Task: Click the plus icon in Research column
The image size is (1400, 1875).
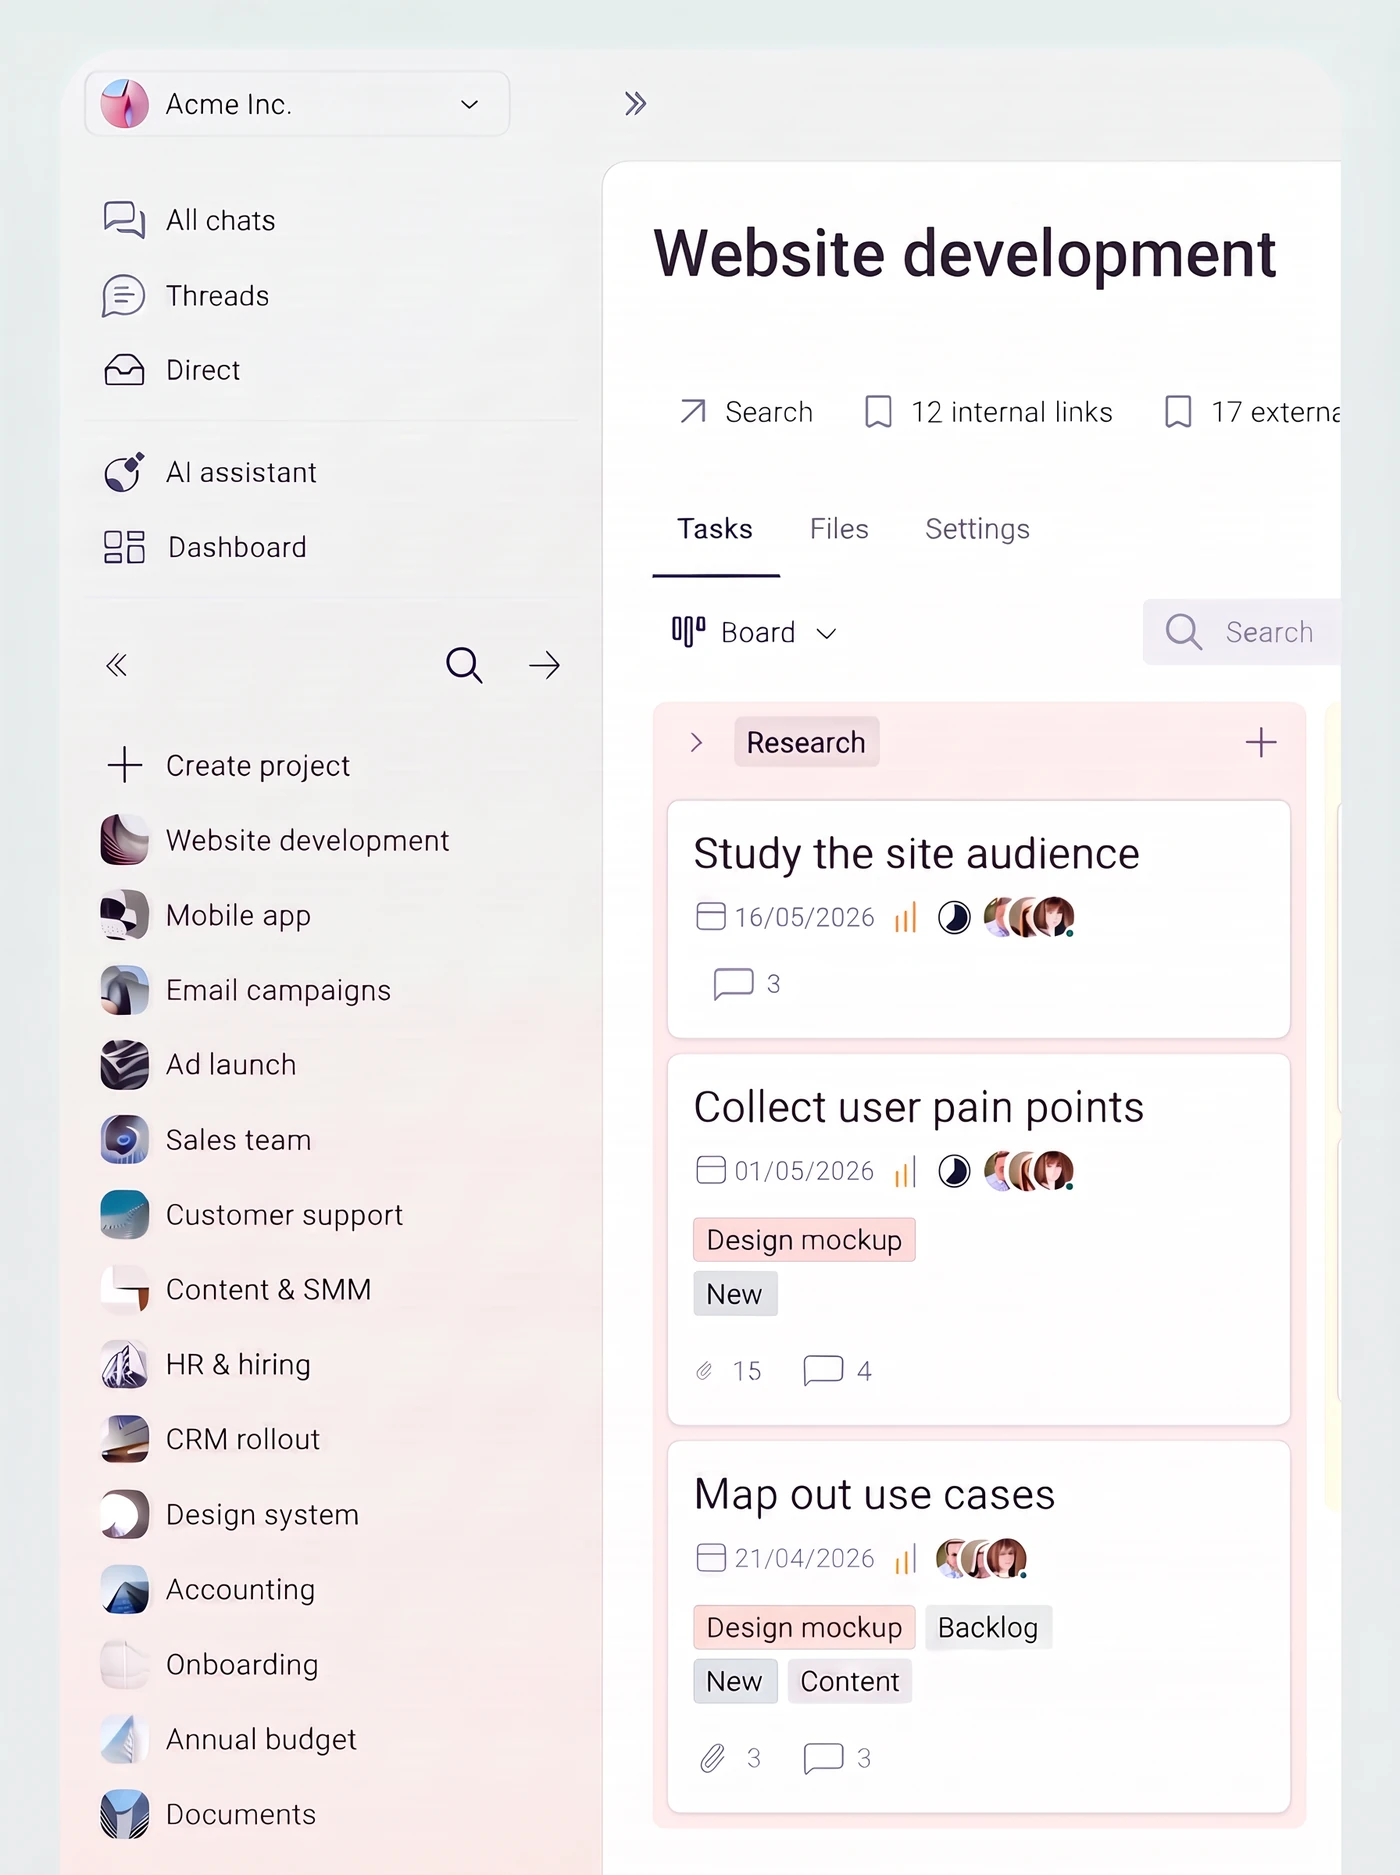Action: [1261, 742]
